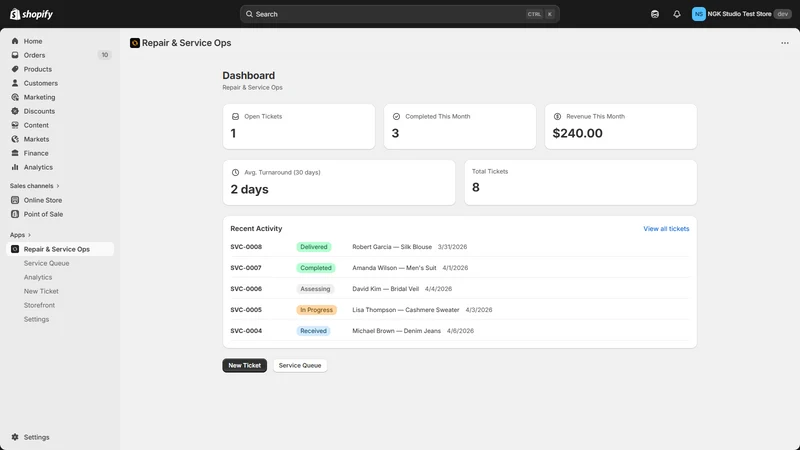Image resolution: width=800 pixels, height=450 pixels.
Task: Go to Analytics under Repair & Service Ops
Action: click(x=38, y=277)
